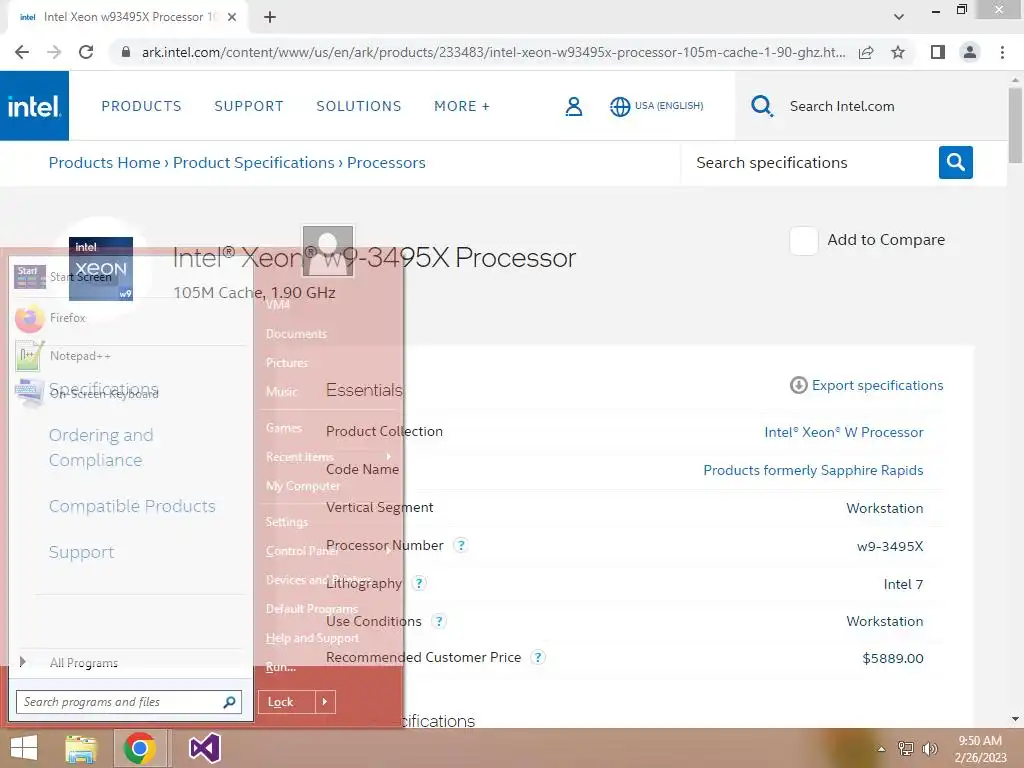The image size is (1024, 768).
Task: Open Documents in the Start menu
Action: [296, 334]
